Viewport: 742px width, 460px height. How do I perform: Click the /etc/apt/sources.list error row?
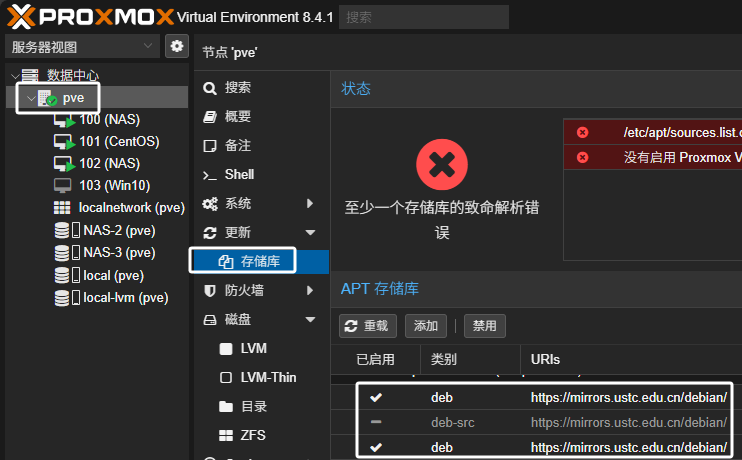[653, 132]
